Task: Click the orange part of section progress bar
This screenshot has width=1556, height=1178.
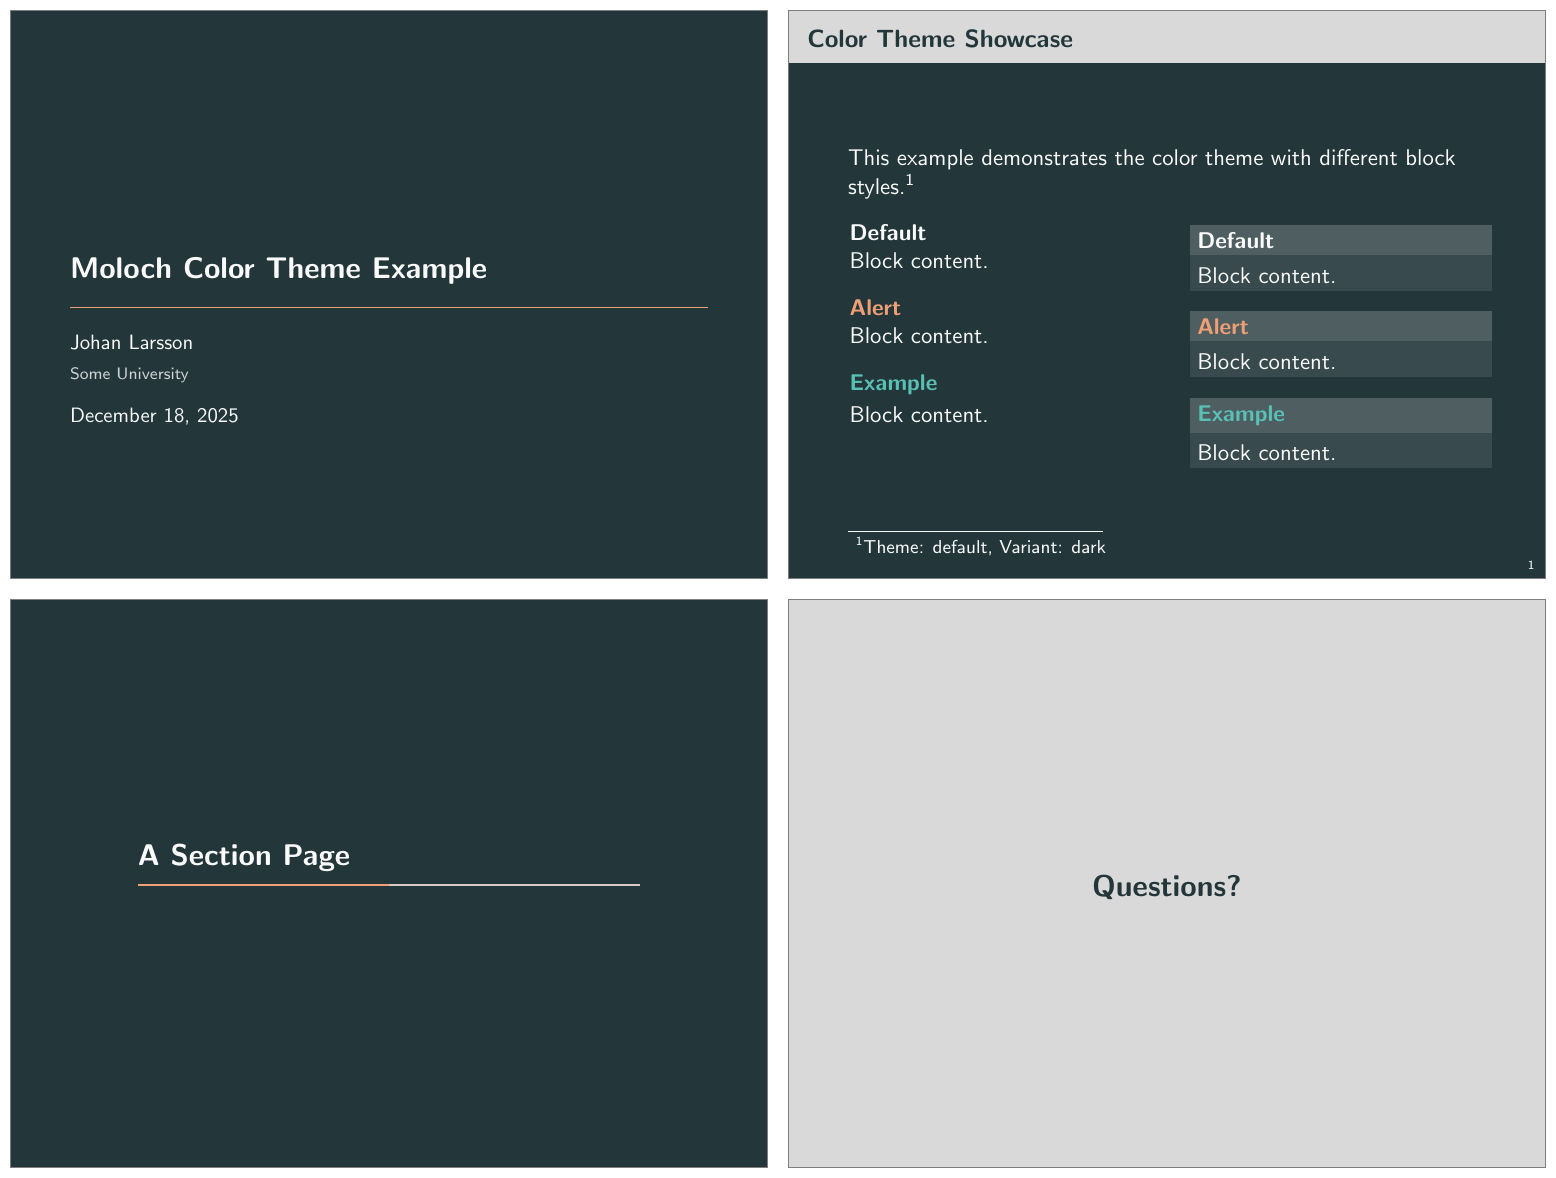Action: [262, 885]
